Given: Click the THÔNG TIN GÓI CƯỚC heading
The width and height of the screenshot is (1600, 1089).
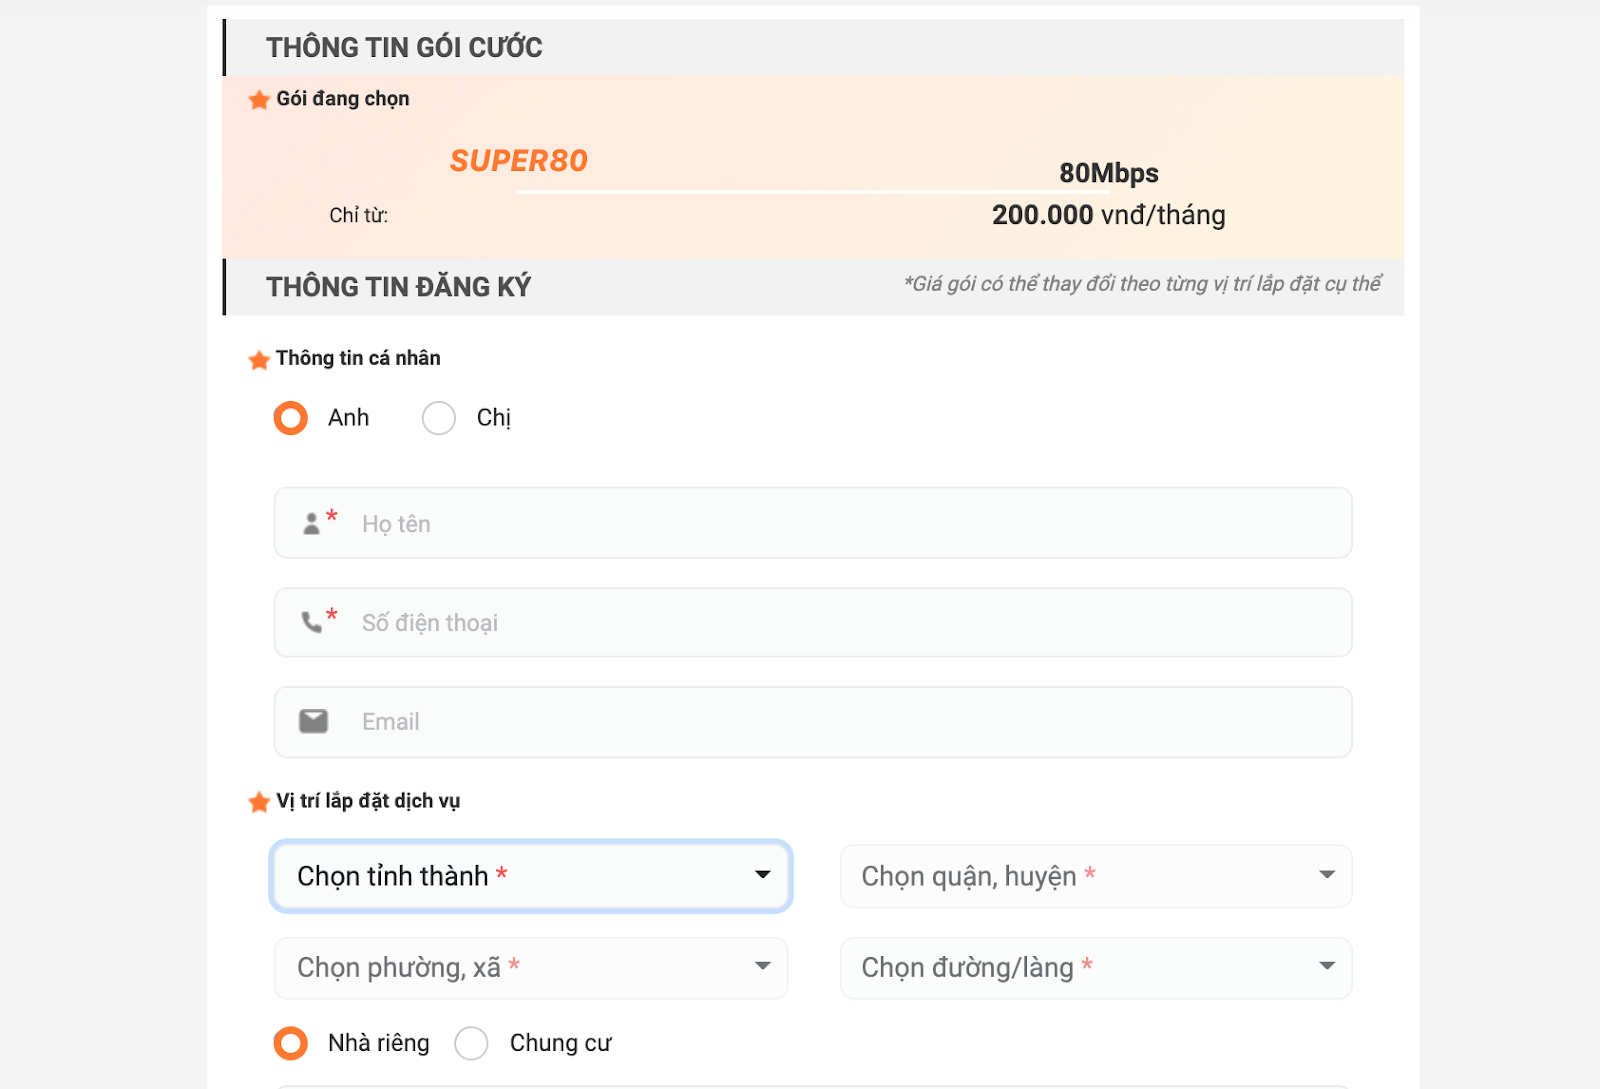Looking at the screenshot, I should (x=404, y=47).
